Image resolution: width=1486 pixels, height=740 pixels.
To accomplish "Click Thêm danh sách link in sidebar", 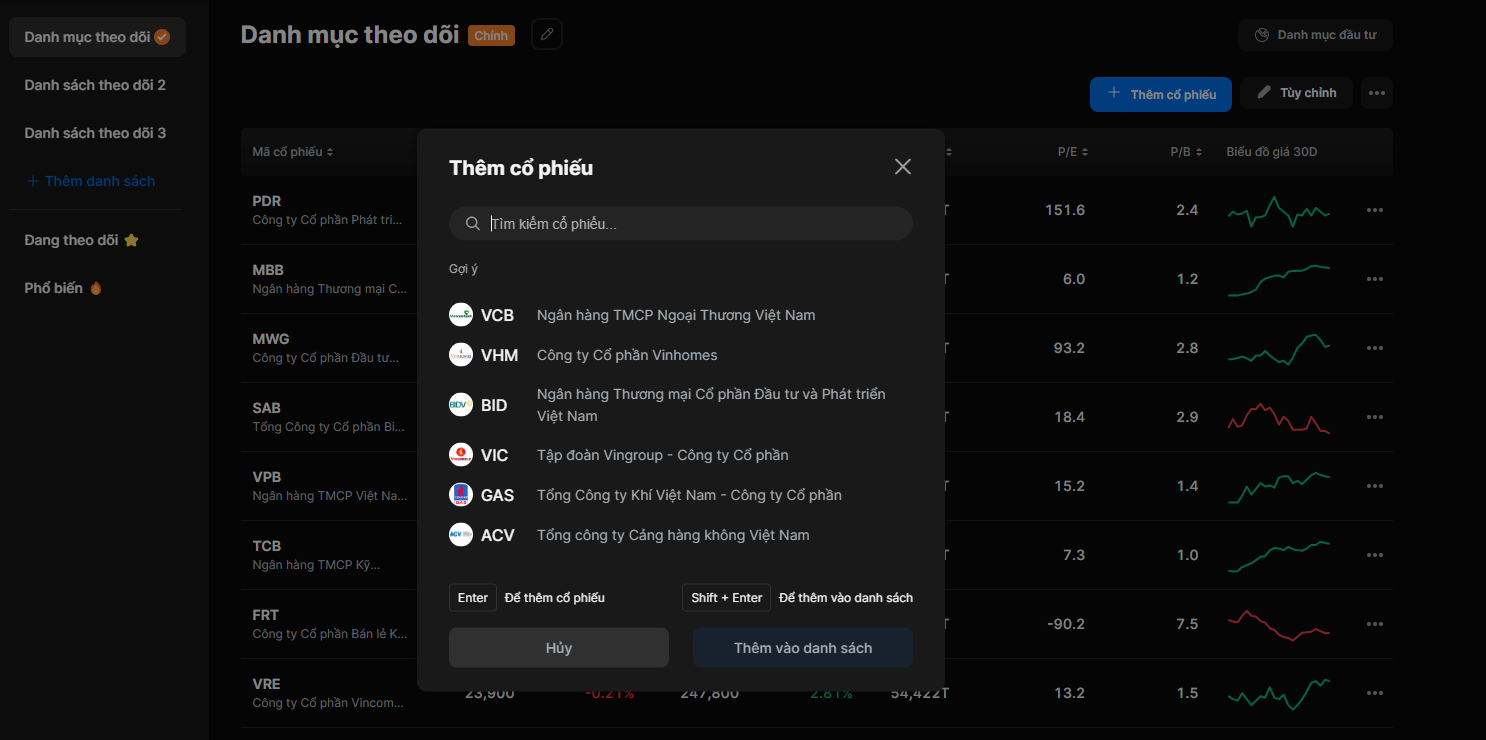I will pyautogui.click(x=91, y=181).
